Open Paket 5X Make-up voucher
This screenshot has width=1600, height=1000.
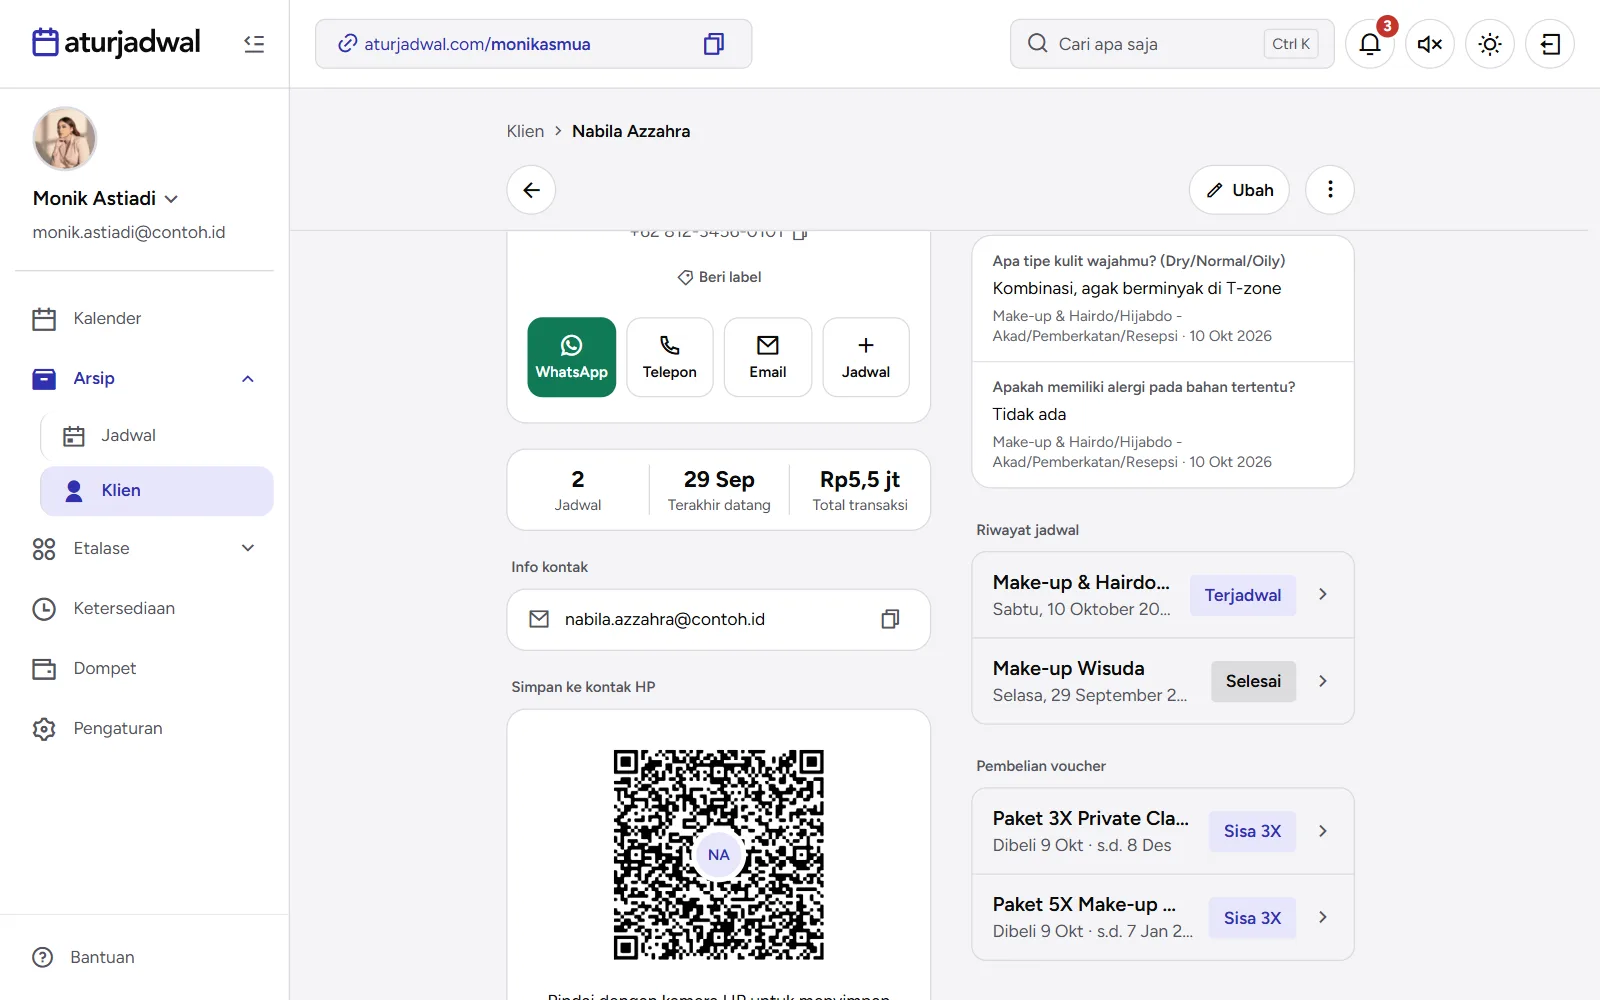[1163, 917]
